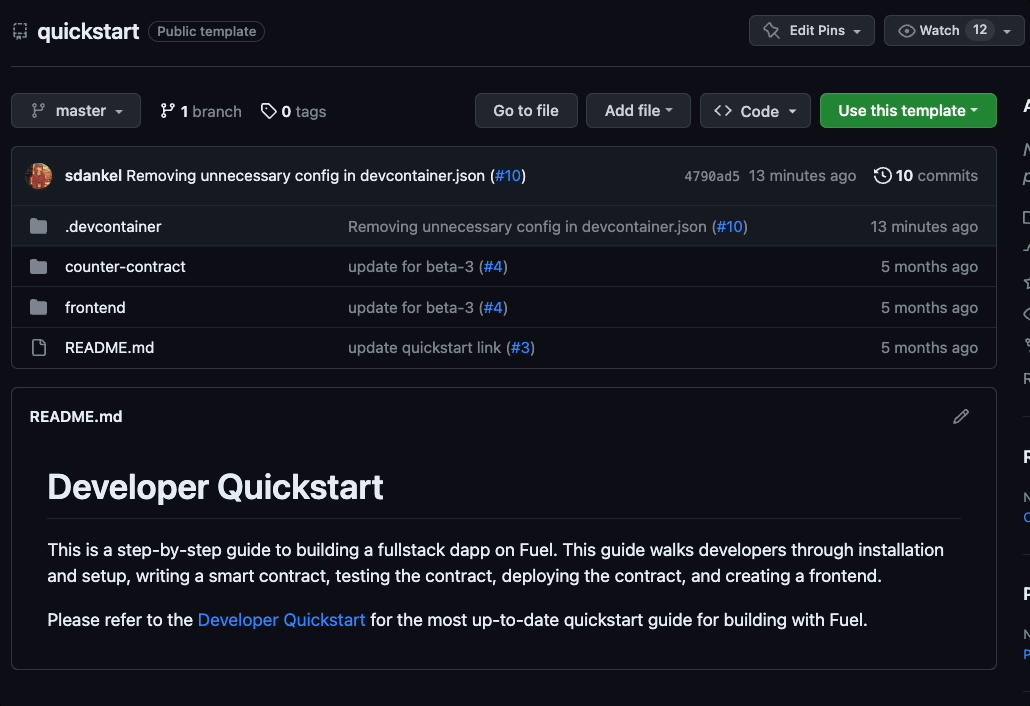The image size is (1030, 706).
Task: Click the clock icon beside 10 commits
Action: [882, 175]
